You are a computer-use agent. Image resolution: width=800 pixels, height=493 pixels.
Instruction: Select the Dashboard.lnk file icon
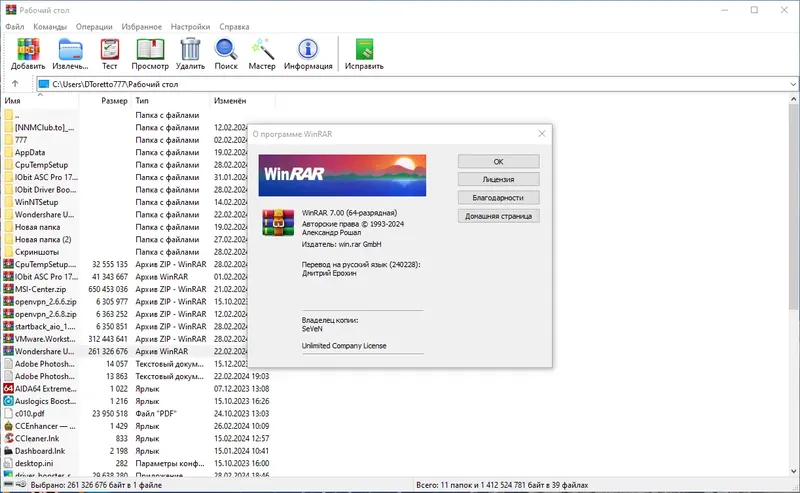pos(8,451)
